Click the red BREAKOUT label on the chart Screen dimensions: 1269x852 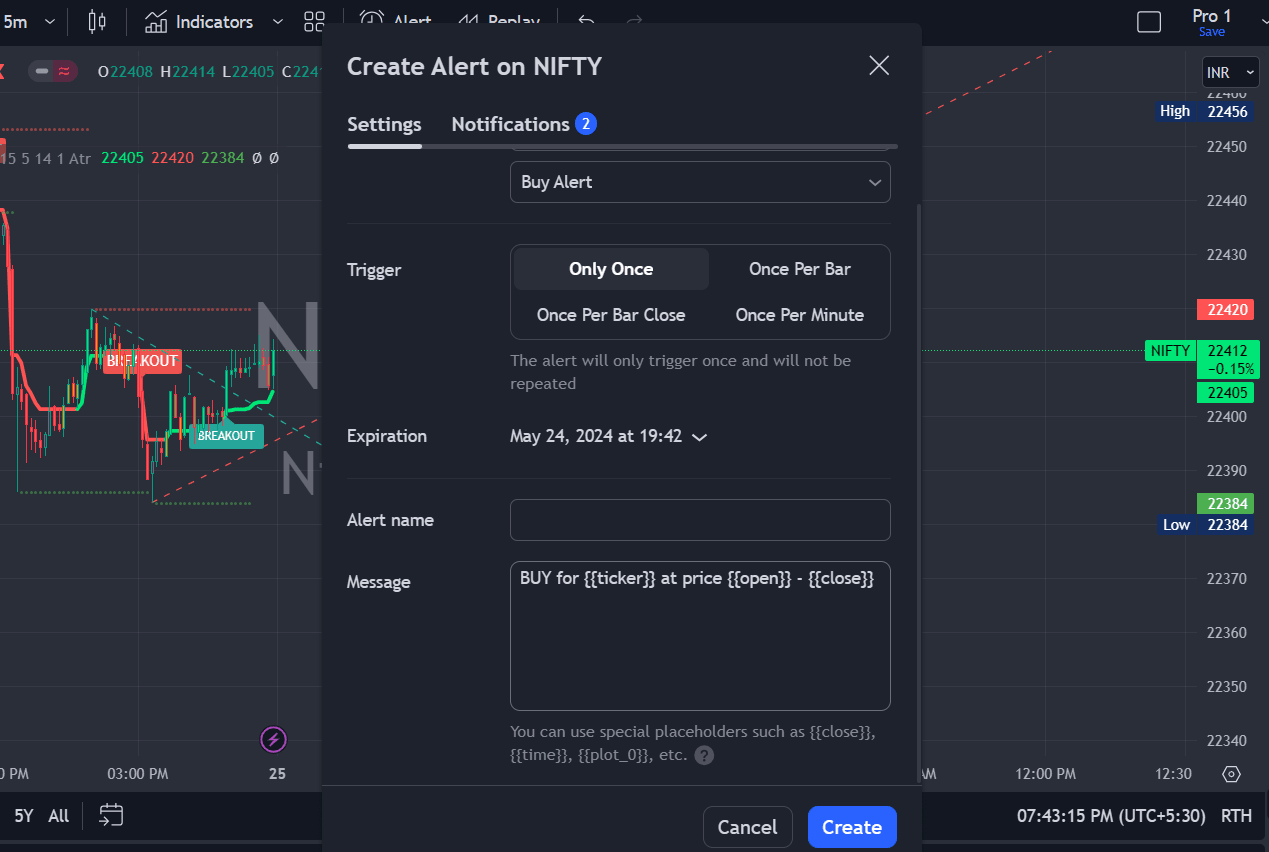pos(142,361)
